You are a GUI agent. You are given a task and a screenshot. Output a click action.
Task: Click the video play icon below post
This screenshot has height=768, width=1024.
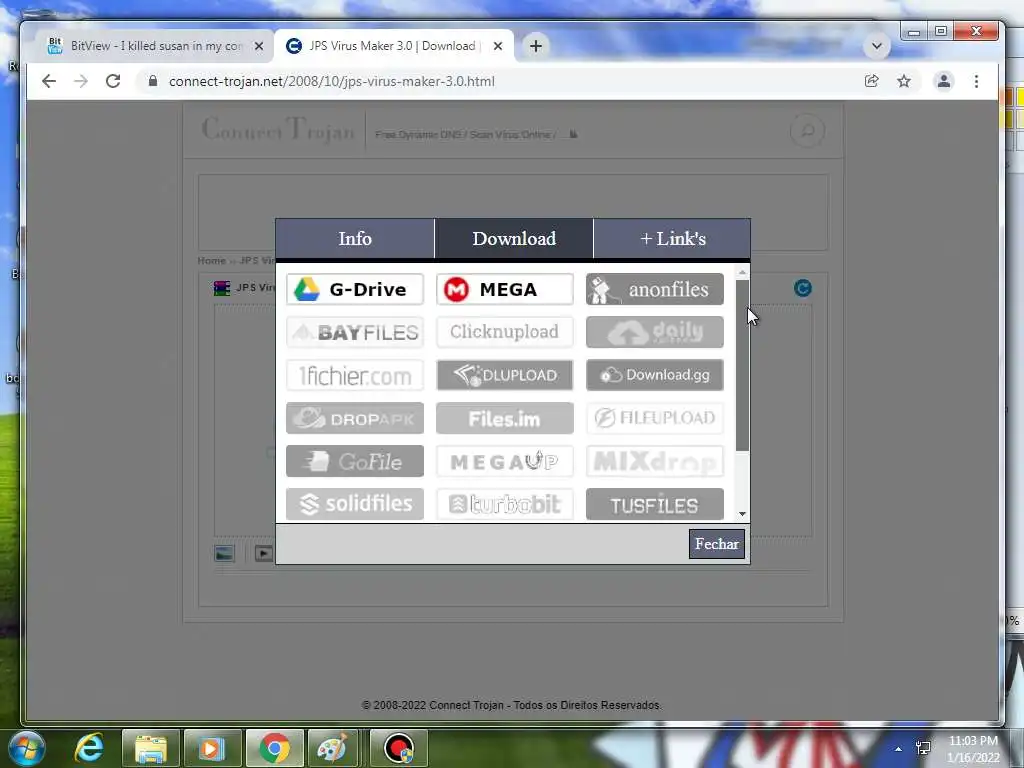point(263,553)
